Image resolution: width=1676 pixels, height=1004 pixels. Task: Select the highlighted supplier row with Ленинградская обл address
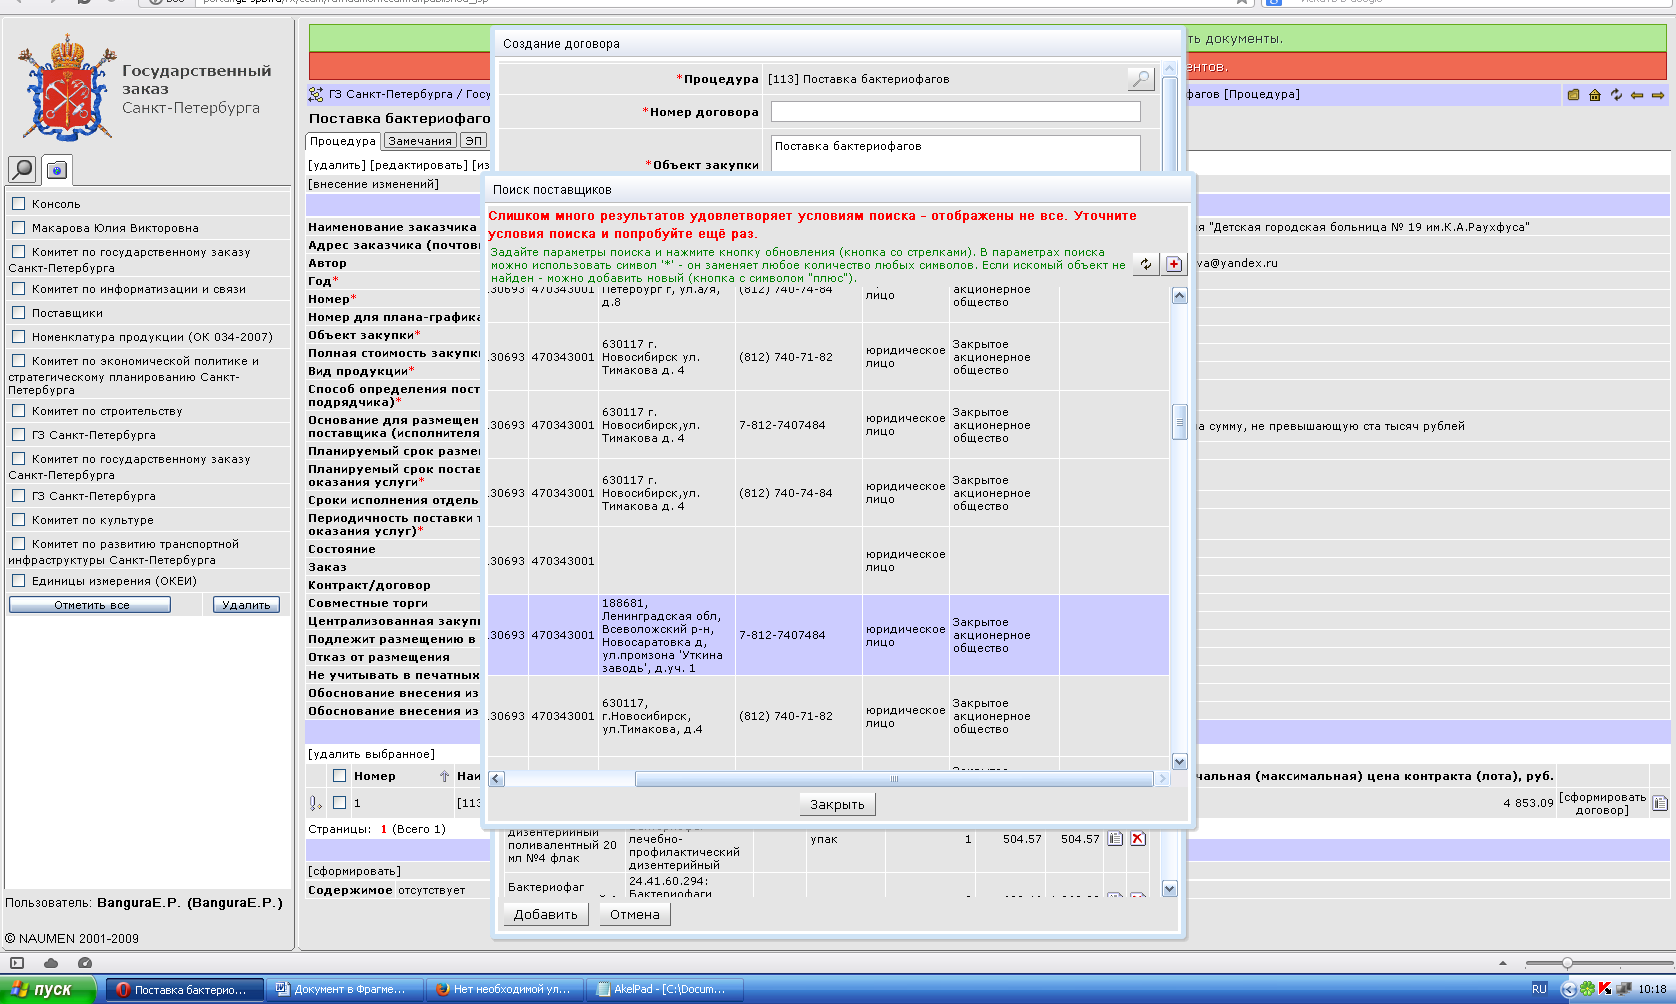tap(828, 635)
